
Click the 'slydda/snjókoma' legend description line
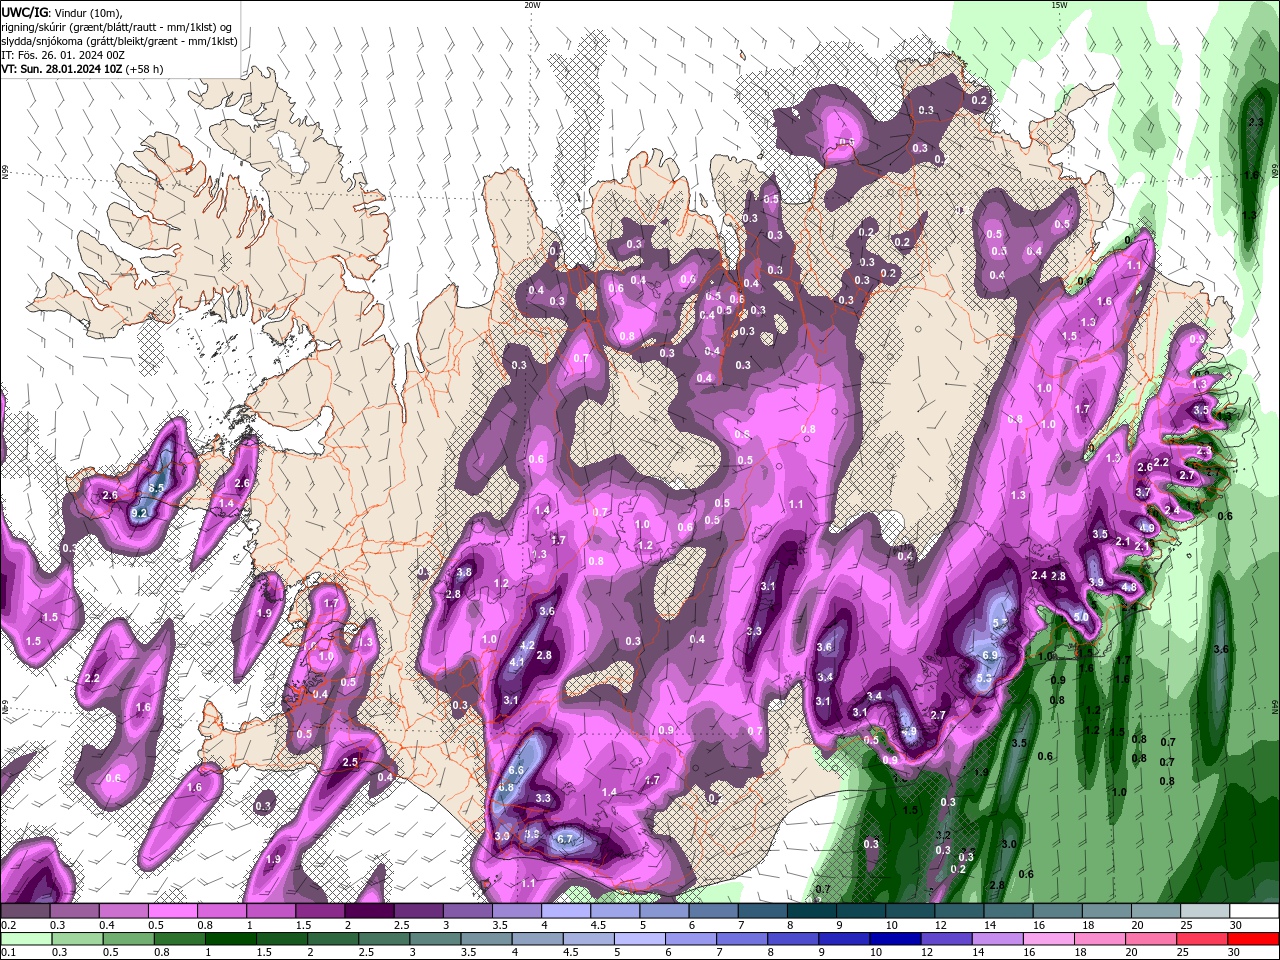click(119, 41)
